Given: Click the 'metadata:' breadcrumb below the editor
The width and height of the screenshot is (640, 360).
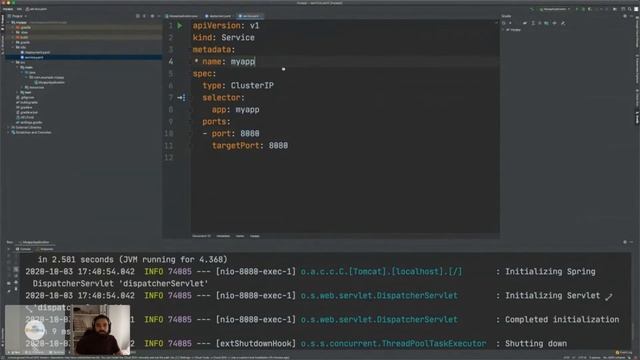Looking at the screenshot, I should click(223, 236).
